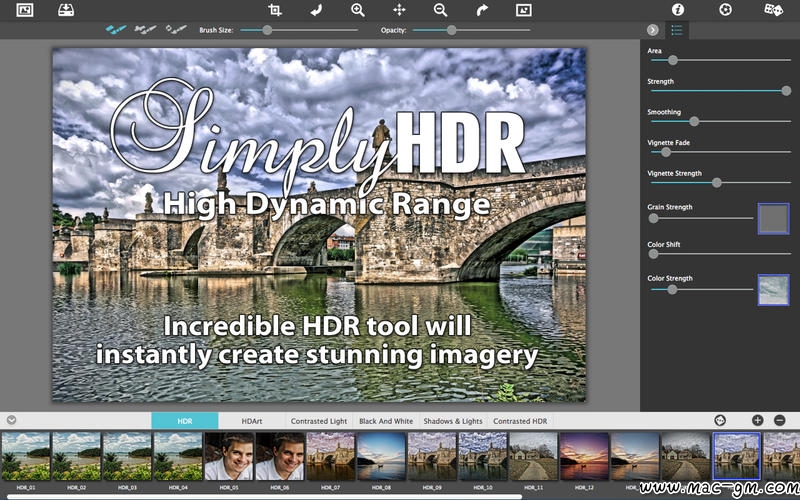
Task: Open the Shadows & Lights tab
Action: pyautogui.click(x=453, y=421)
